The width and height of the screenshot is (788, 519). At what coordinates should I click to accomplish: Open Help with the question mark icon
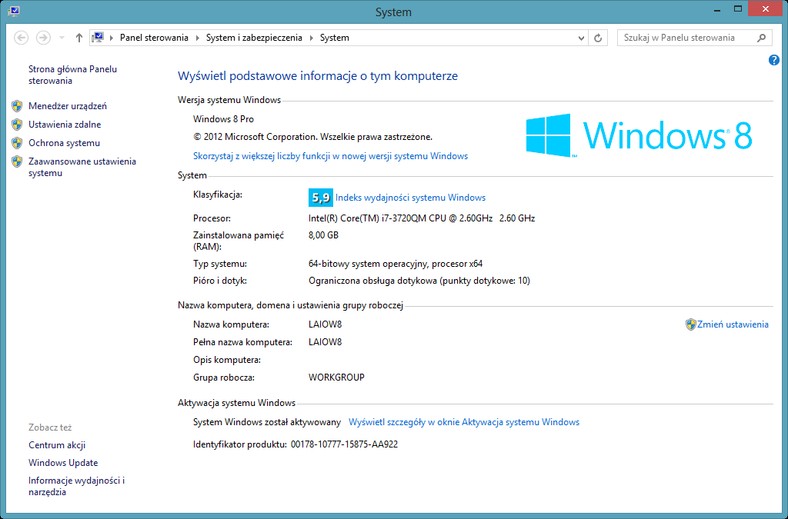point(774,61)
